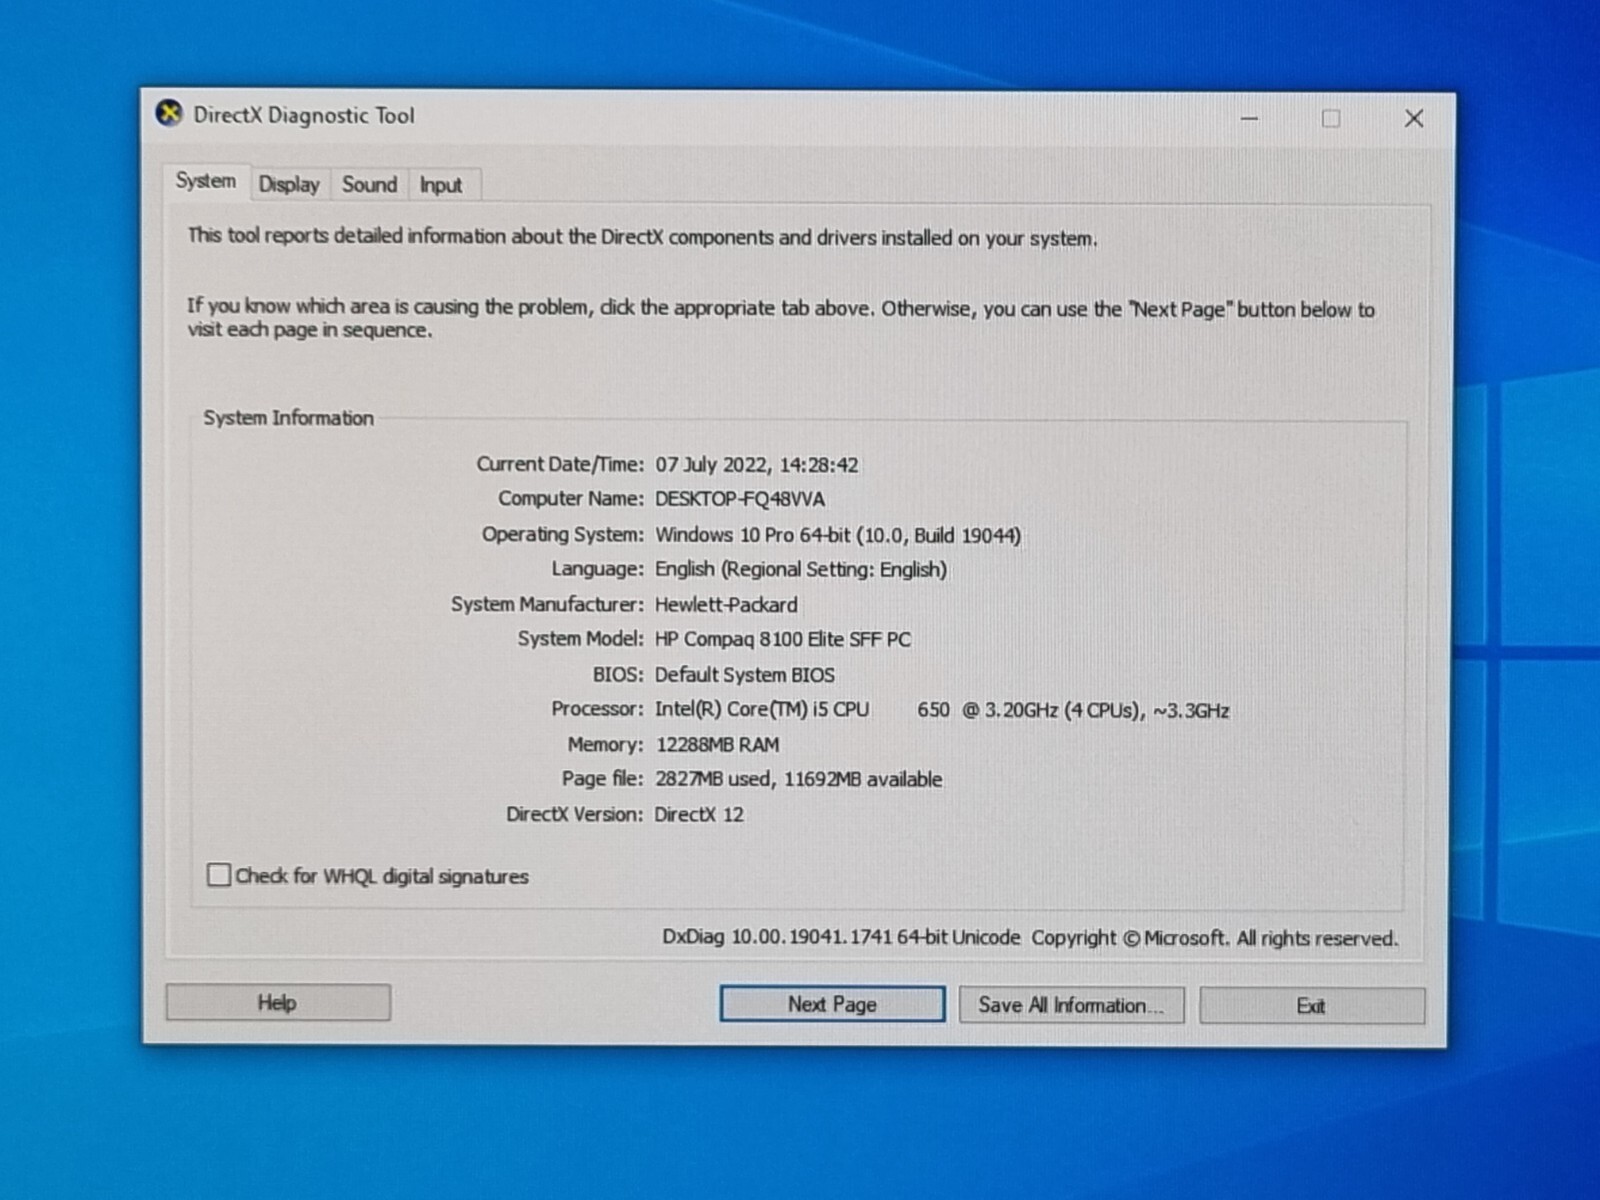Click the DxDiag 10.00.19041.1741 version text
1600x1200 pixels.
click(841, 937)
